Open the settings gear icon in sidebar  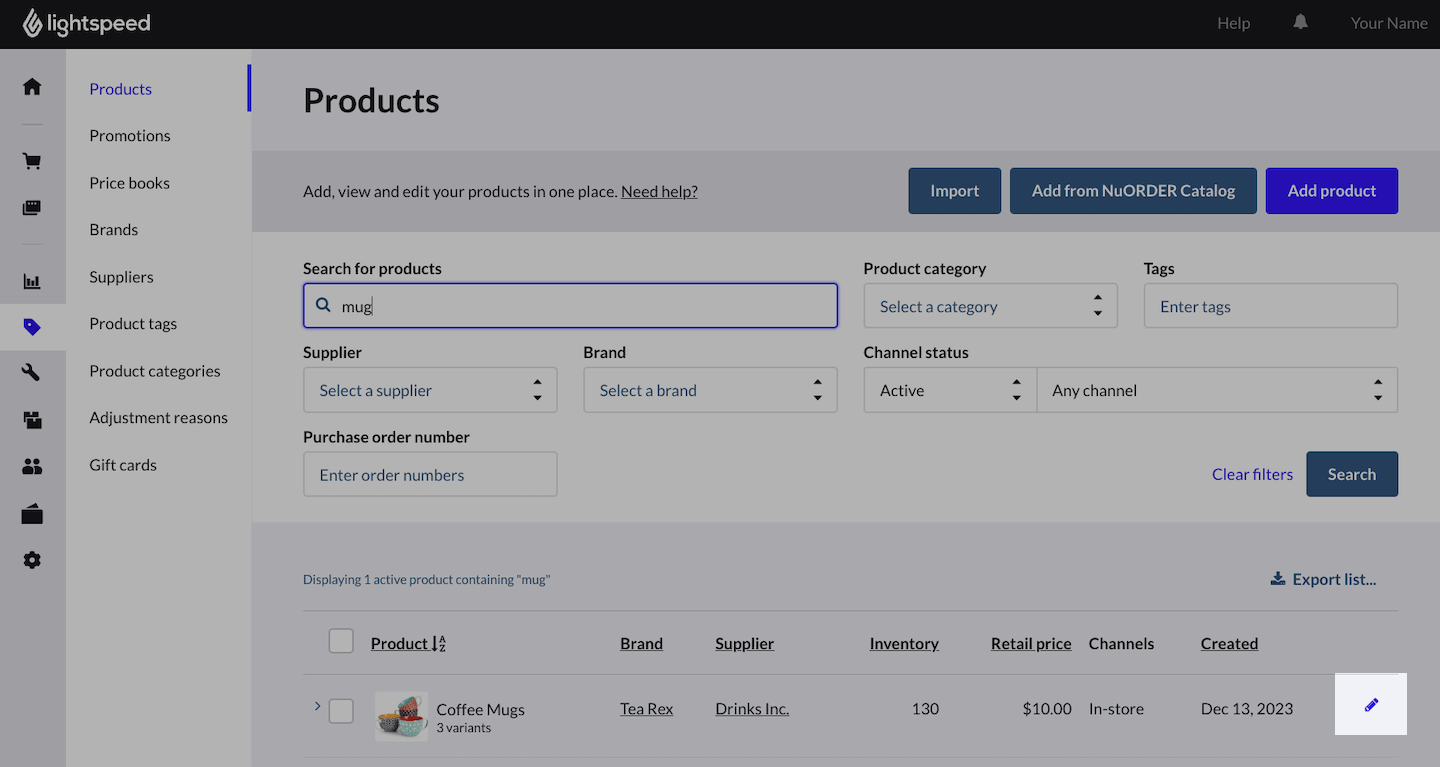(32, 560)
